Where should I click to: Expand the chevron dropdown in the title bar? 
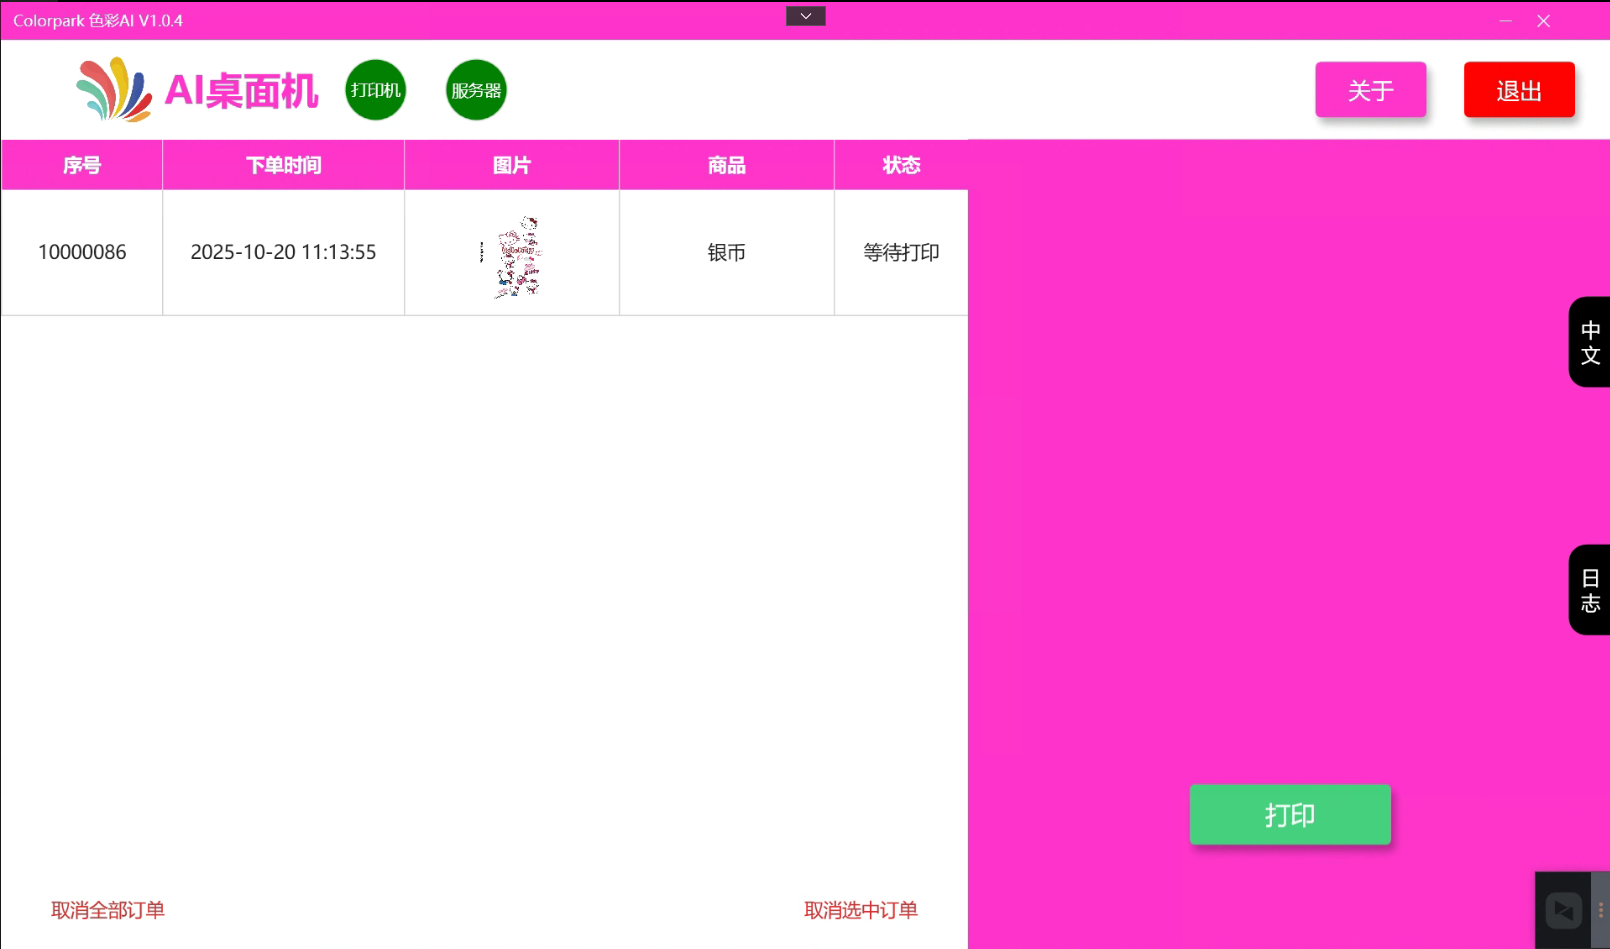805,16
